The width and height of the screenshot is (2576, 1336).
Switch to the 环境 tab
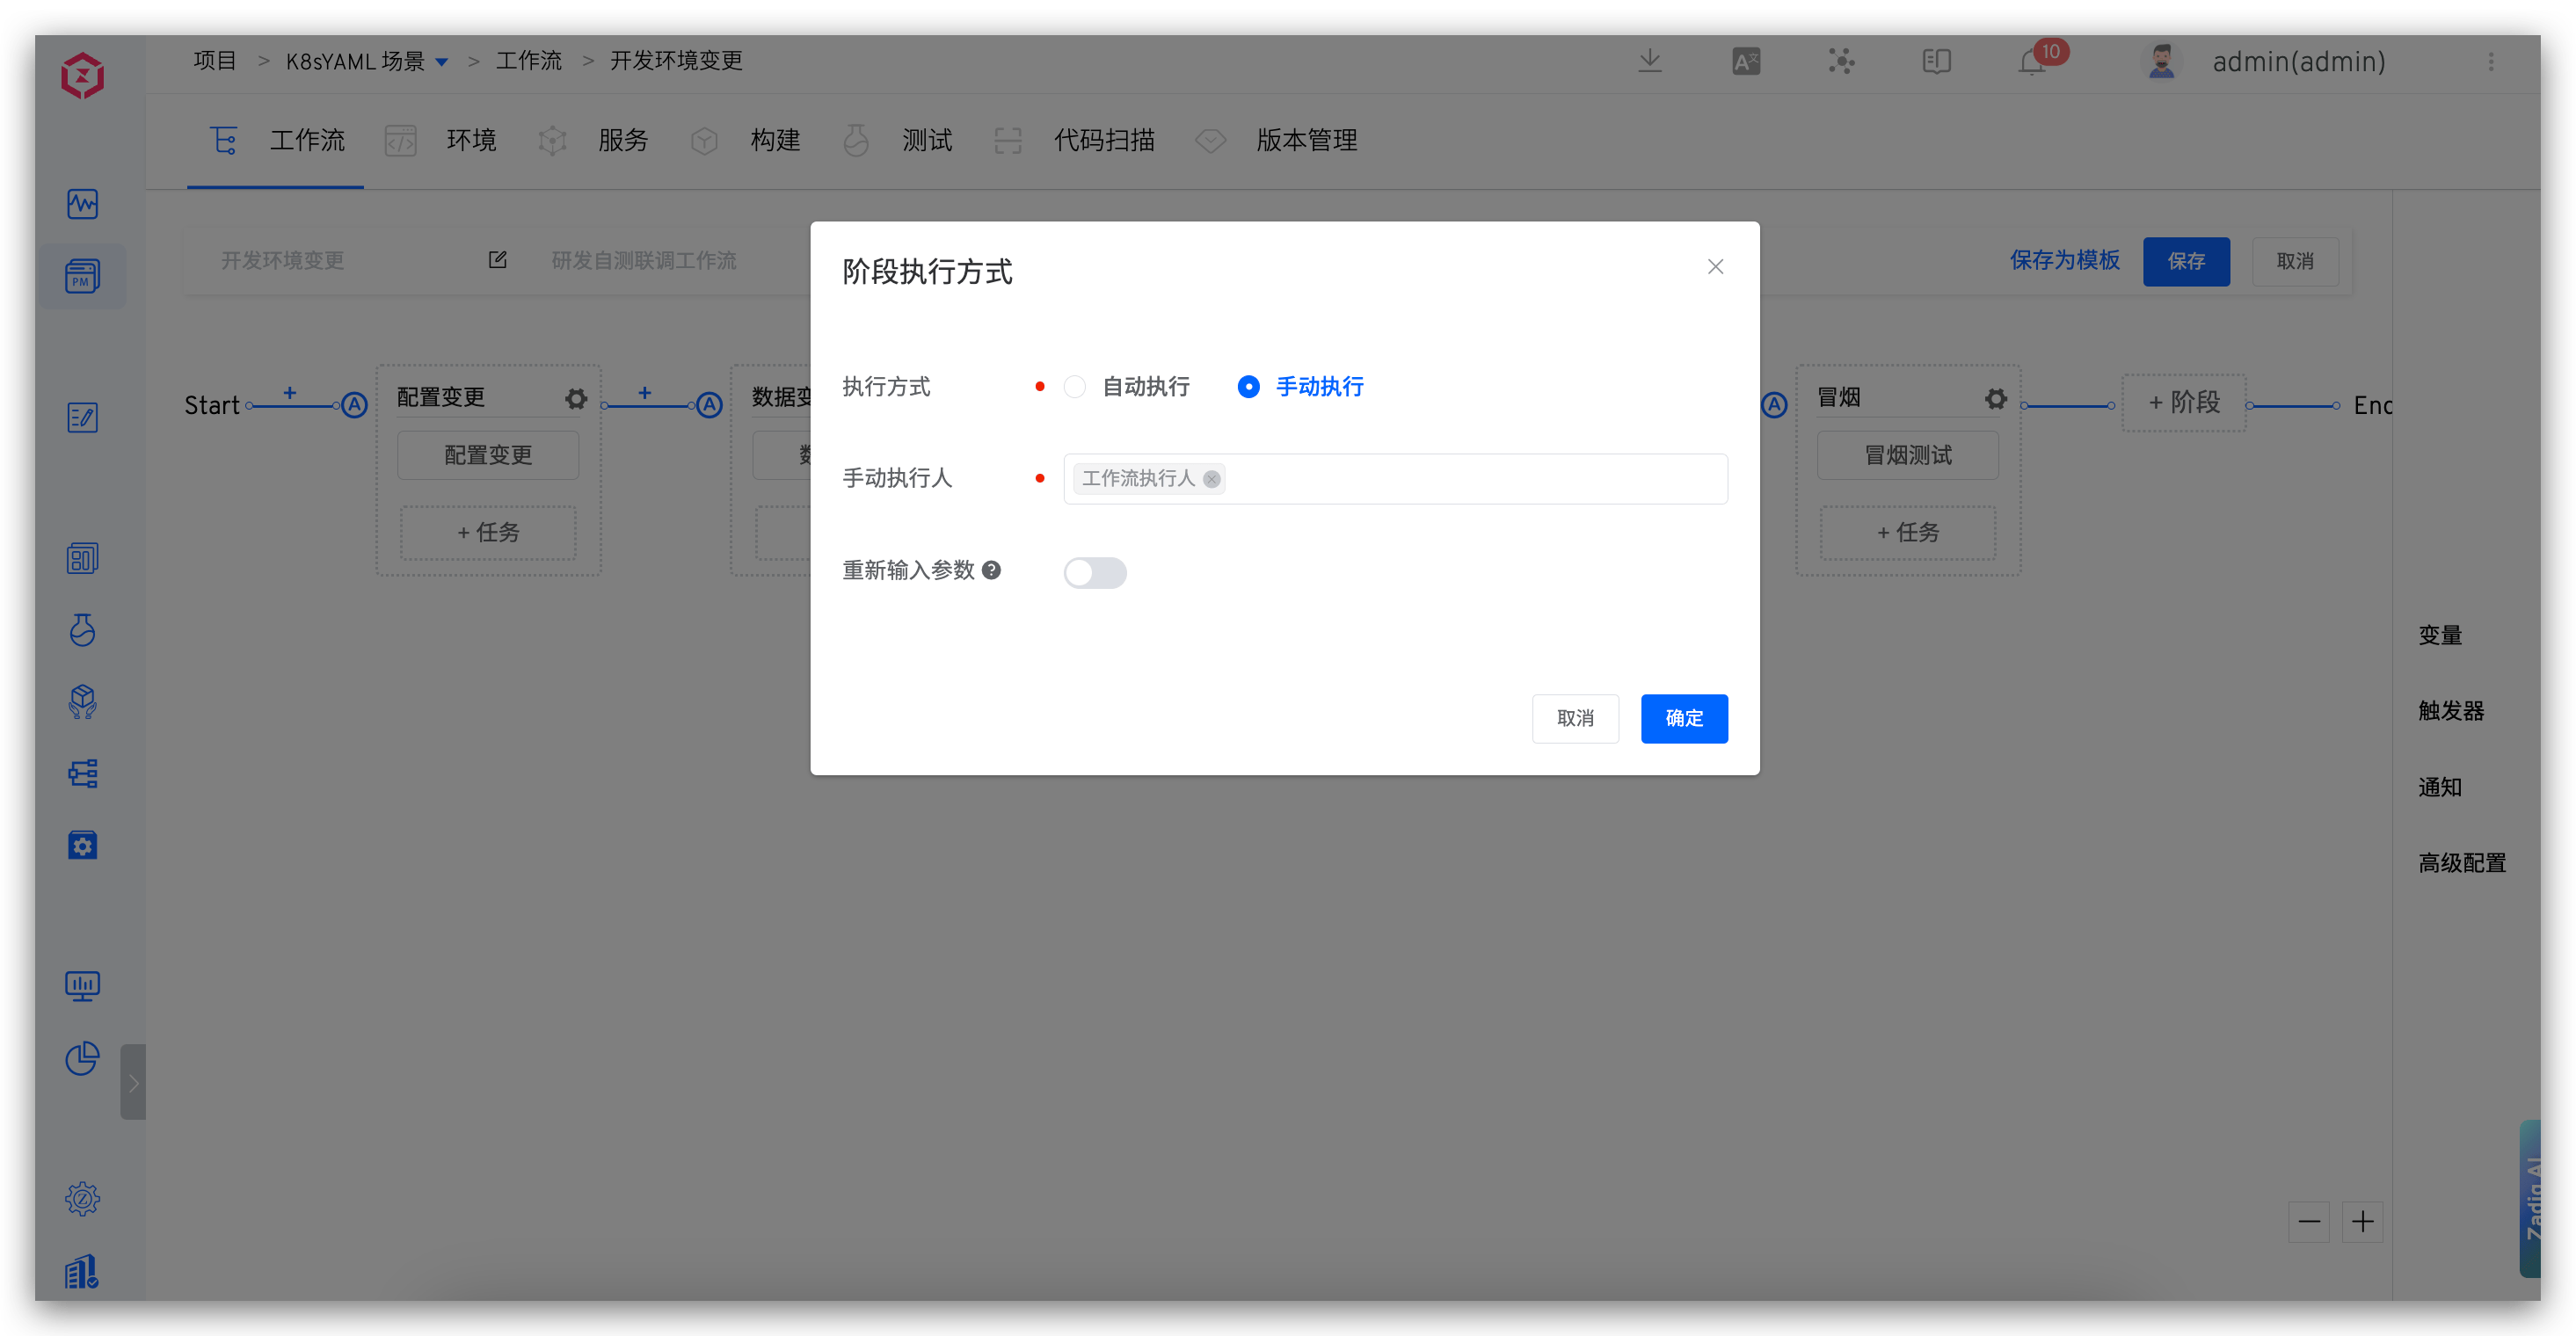(471, 140)
